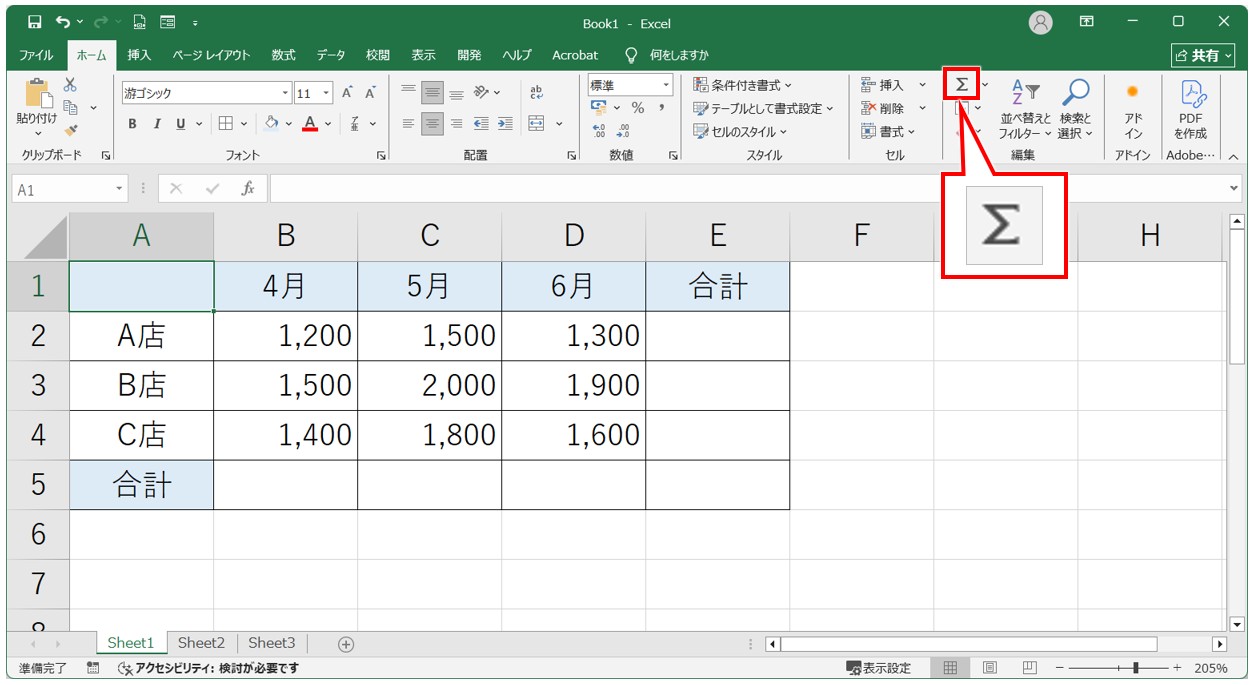The width and height of the screenshot is (1254, 685).
Task: Toggle Bold formatting
Action: 133,124
